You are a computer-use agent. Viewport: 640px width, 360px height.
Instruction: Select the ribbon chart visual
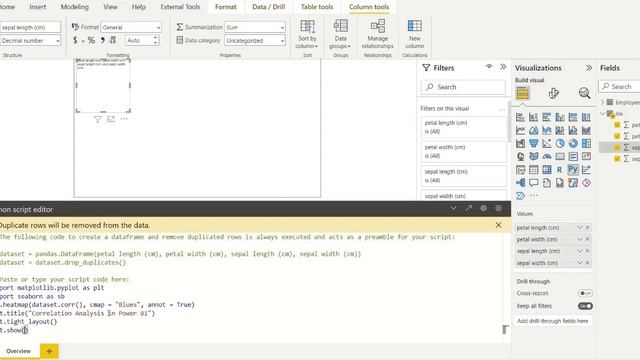(x=586, y=131)
